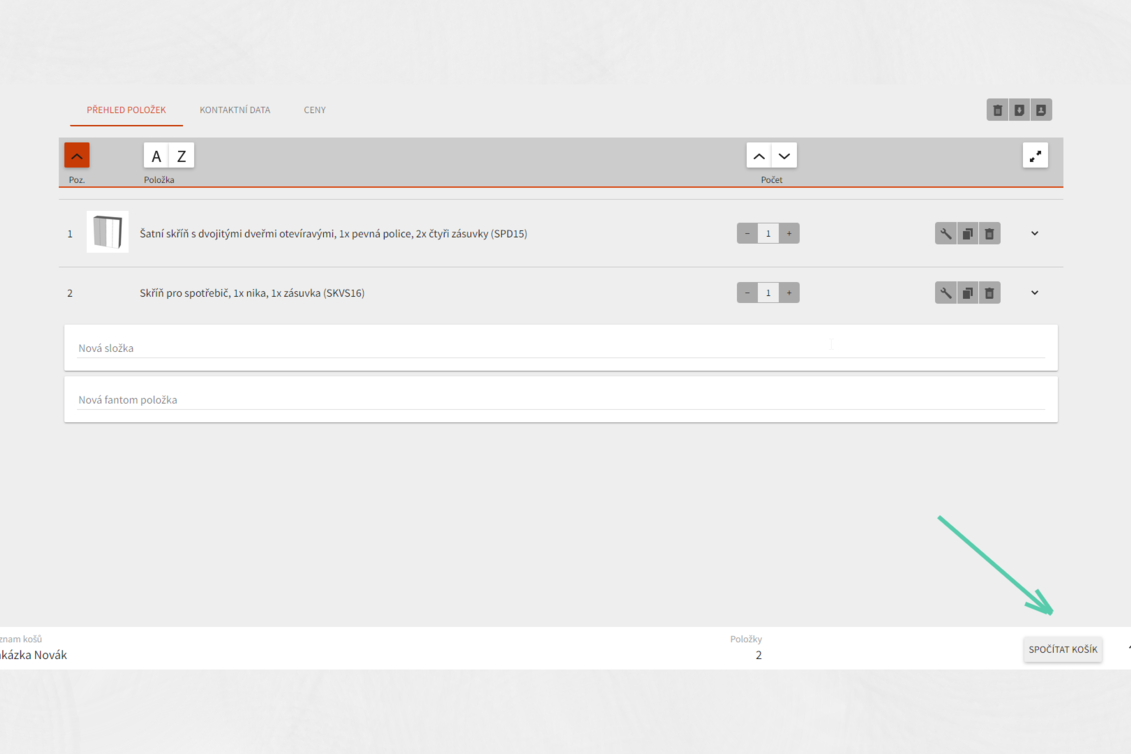Increase quantity of SPD15 wardrobe

pyautogui.click(x=789, y=234)
